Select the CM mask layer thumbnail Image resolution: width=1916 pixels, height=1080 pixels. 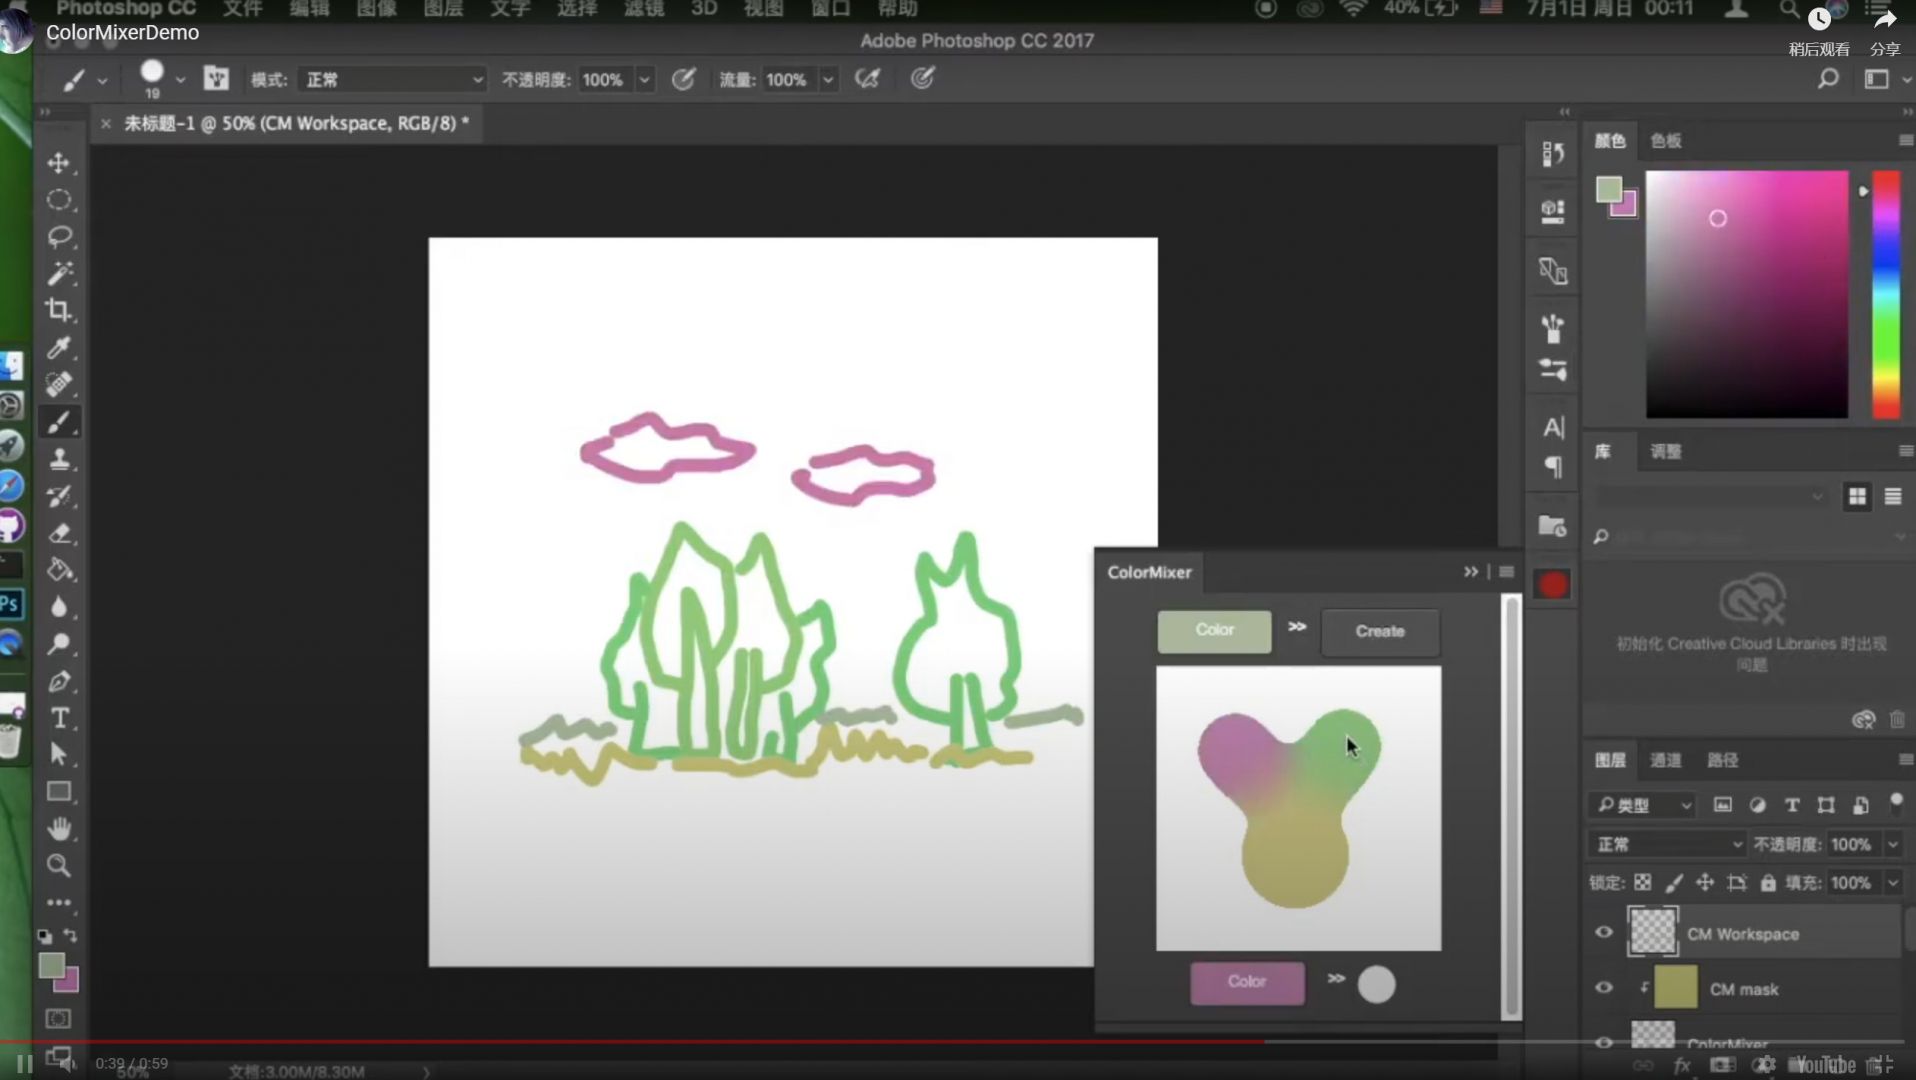(1675, 988)
